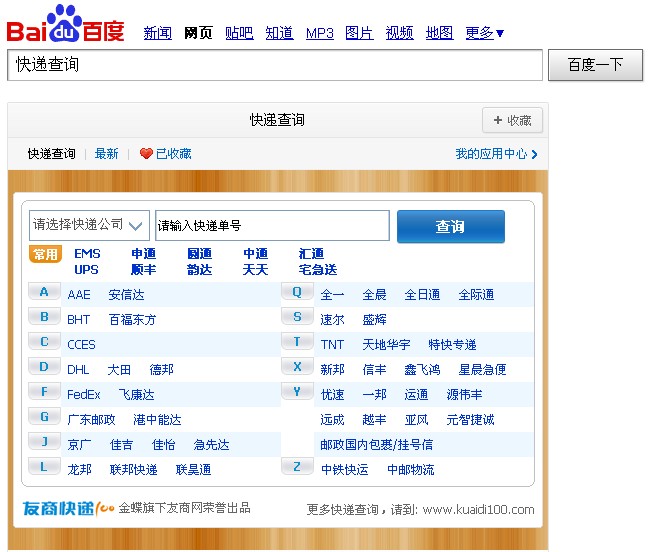Open the 图片 tab
This screenshot has height=552, width=649.
click(x=359, y=33)
